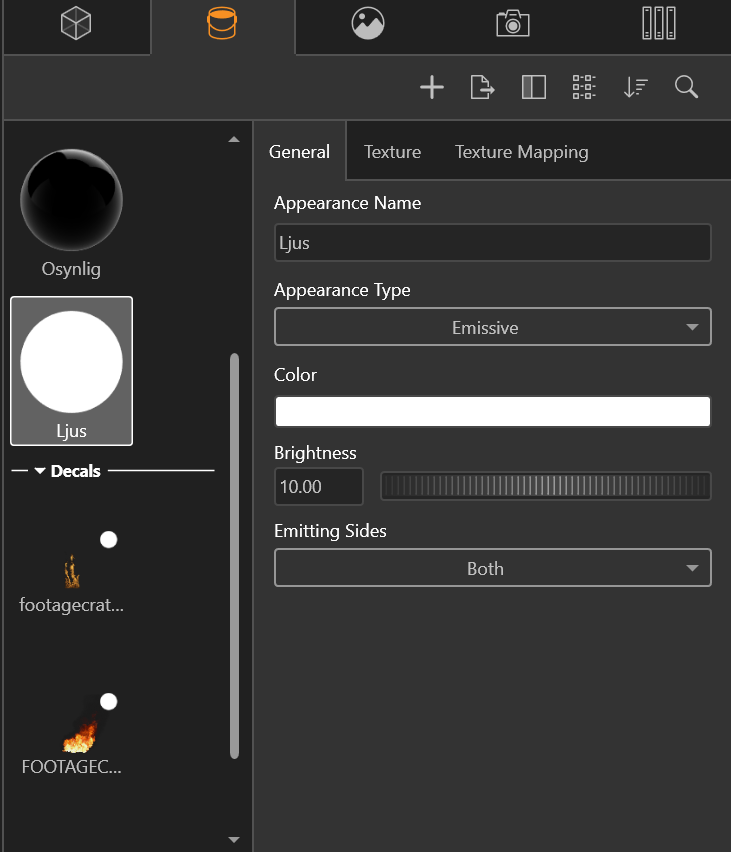Toggle white dot on footagecrat decal

pyautogui.click(x=108, y=540)
